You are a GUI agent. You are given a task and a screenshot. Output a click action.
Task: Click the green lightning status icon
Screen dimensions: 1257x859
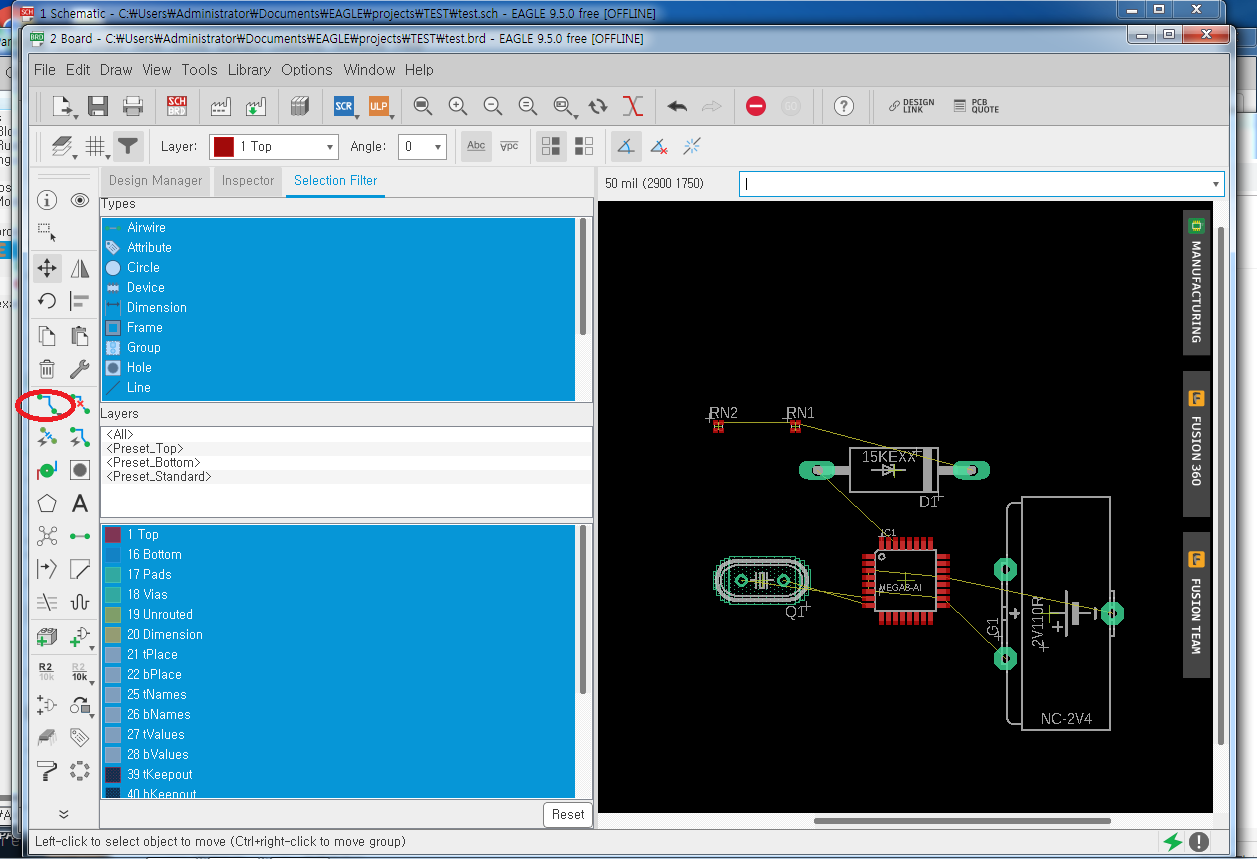click(x=1171, y=842)
